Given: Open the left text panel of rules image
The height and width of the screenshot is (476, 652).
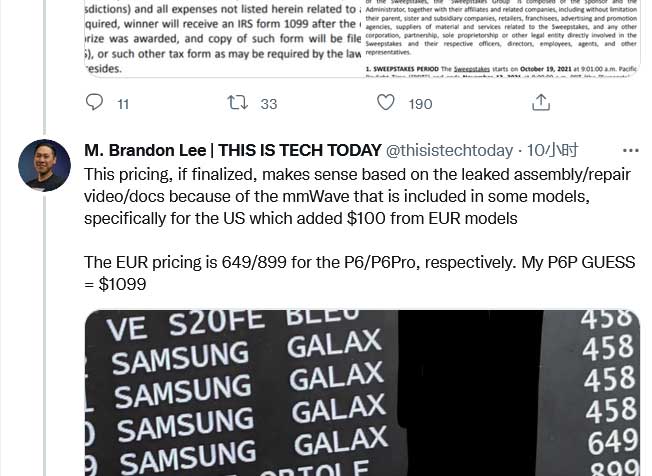Looking at the screenshot, I should 223,39.
